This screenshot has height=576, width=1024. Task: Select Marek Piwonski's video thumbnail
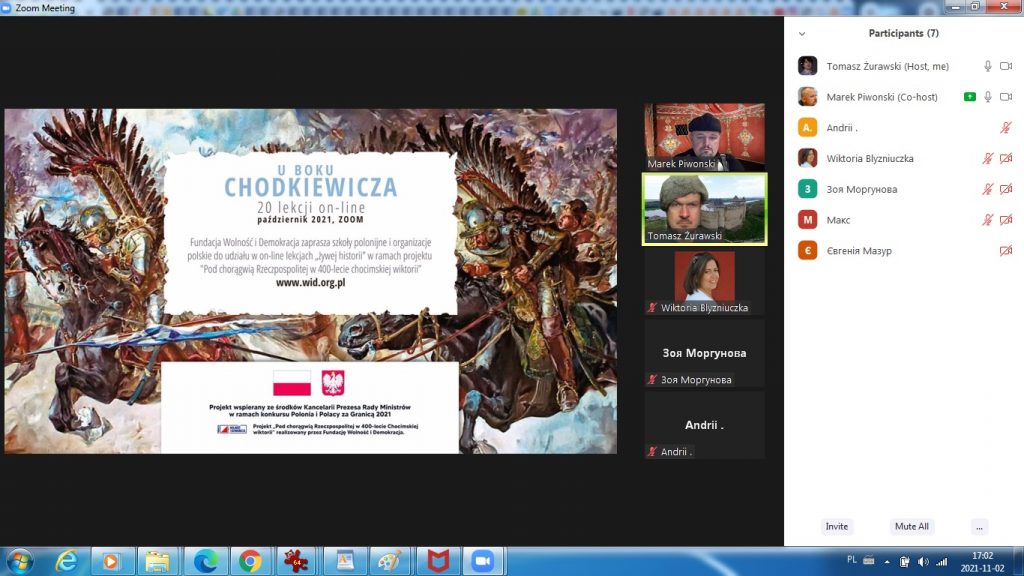pos(704,135)
